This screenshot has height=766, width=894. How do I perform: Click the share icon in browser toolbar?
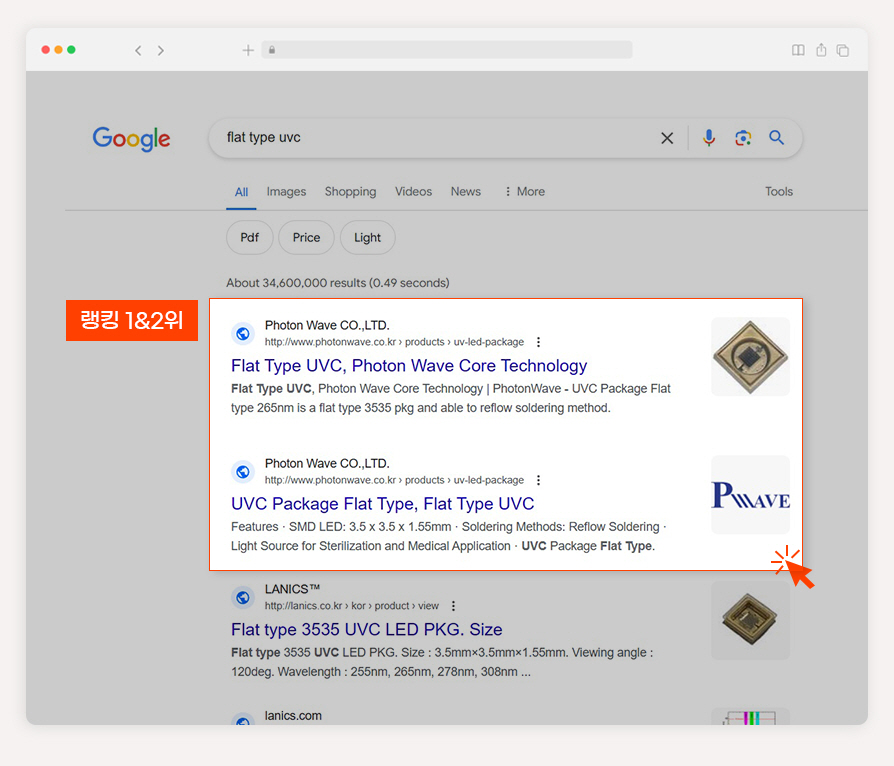pyautogui.click(x=821, y=50)
